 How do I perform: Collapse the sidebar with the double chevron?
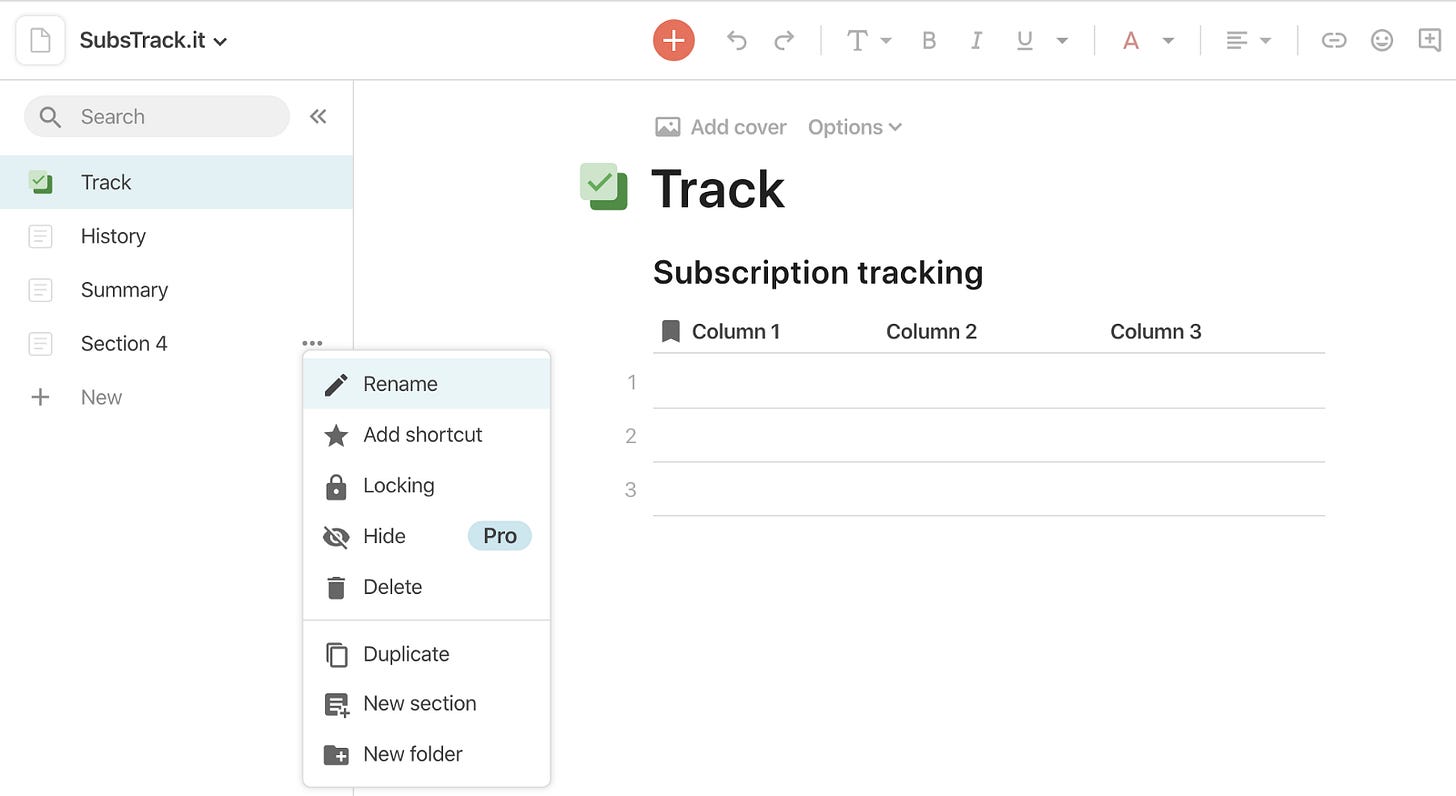click(318, 117)
